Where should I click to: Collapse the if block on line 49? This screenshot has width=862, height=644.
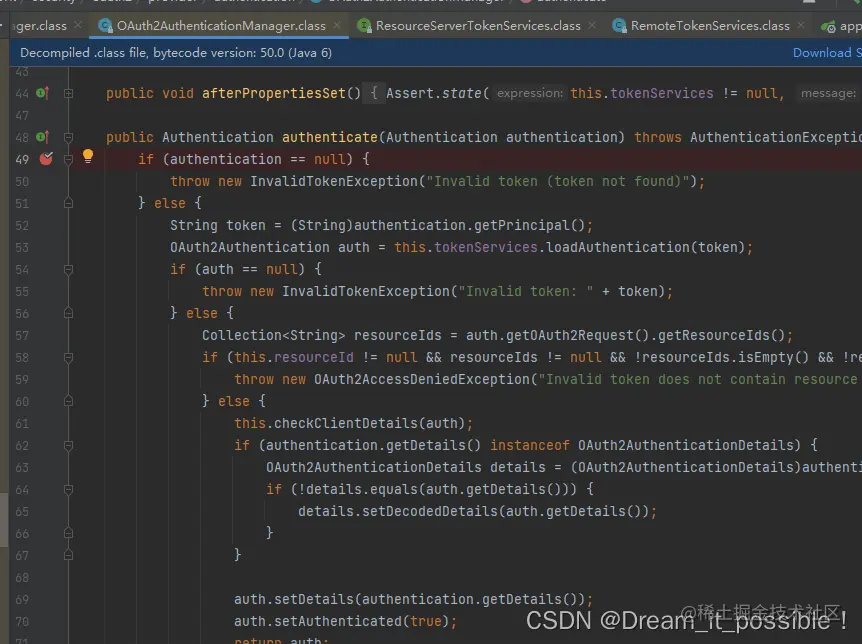69,159
